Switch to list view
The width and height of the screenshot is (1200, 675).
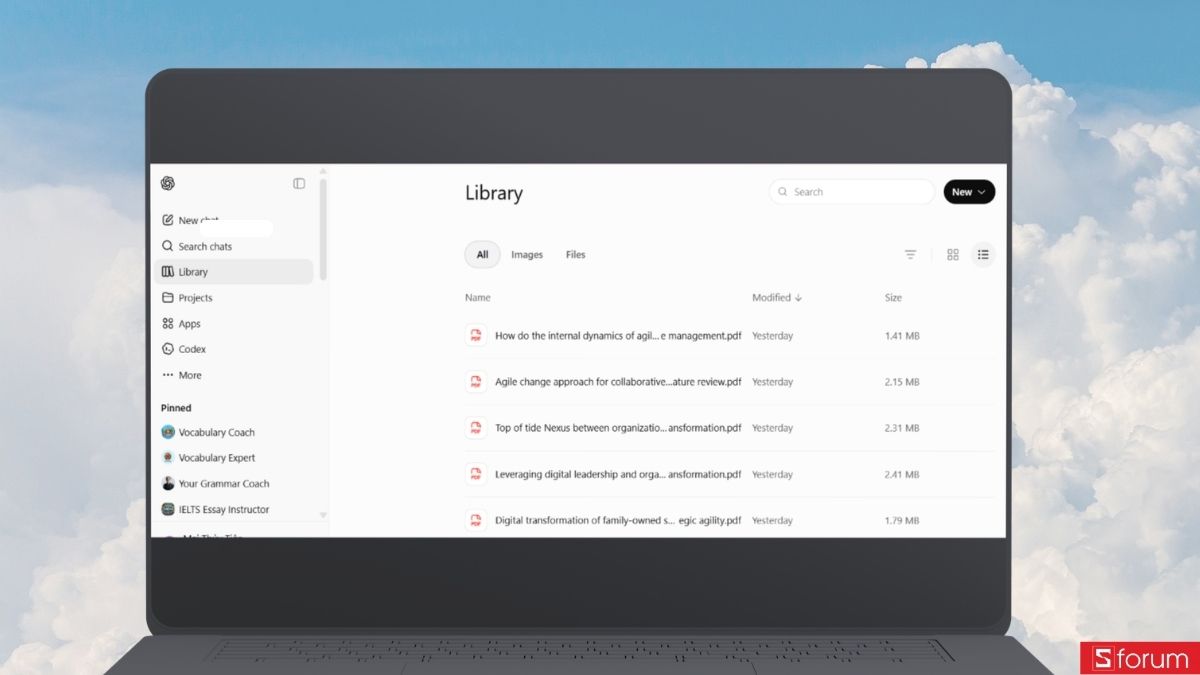pos(983,255)
